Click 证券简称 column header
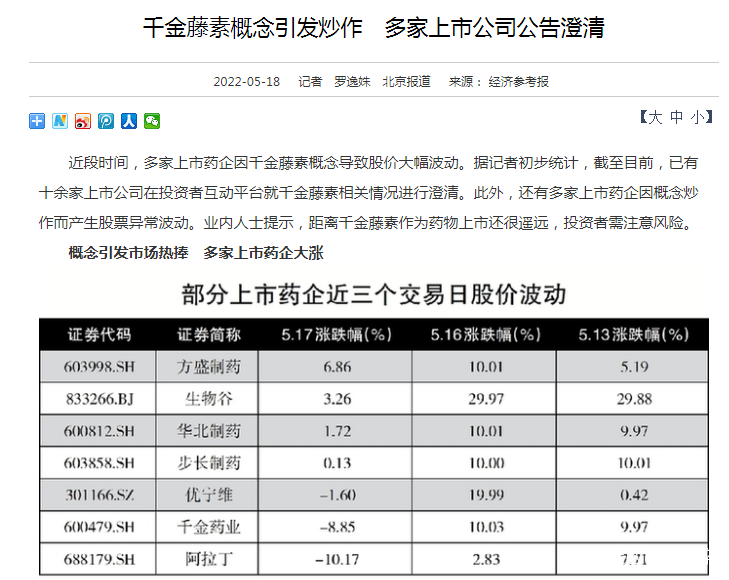Screen dimensions: 729x580 pos(209,335)
